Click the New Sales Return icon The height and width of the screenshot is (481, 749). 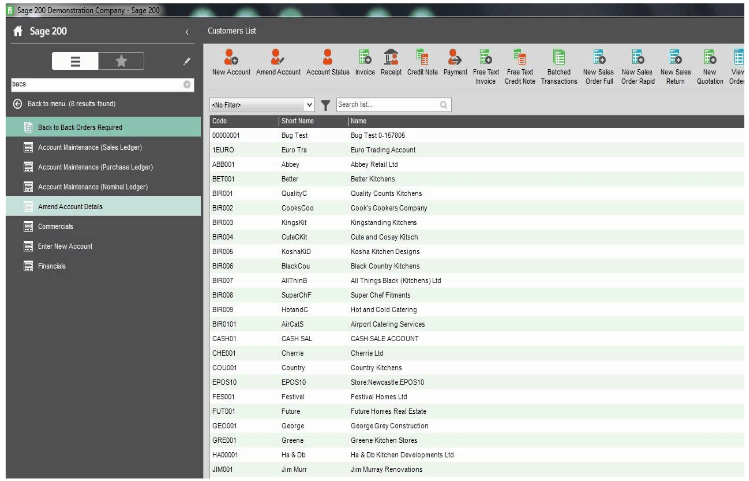(x=675, y=67)
